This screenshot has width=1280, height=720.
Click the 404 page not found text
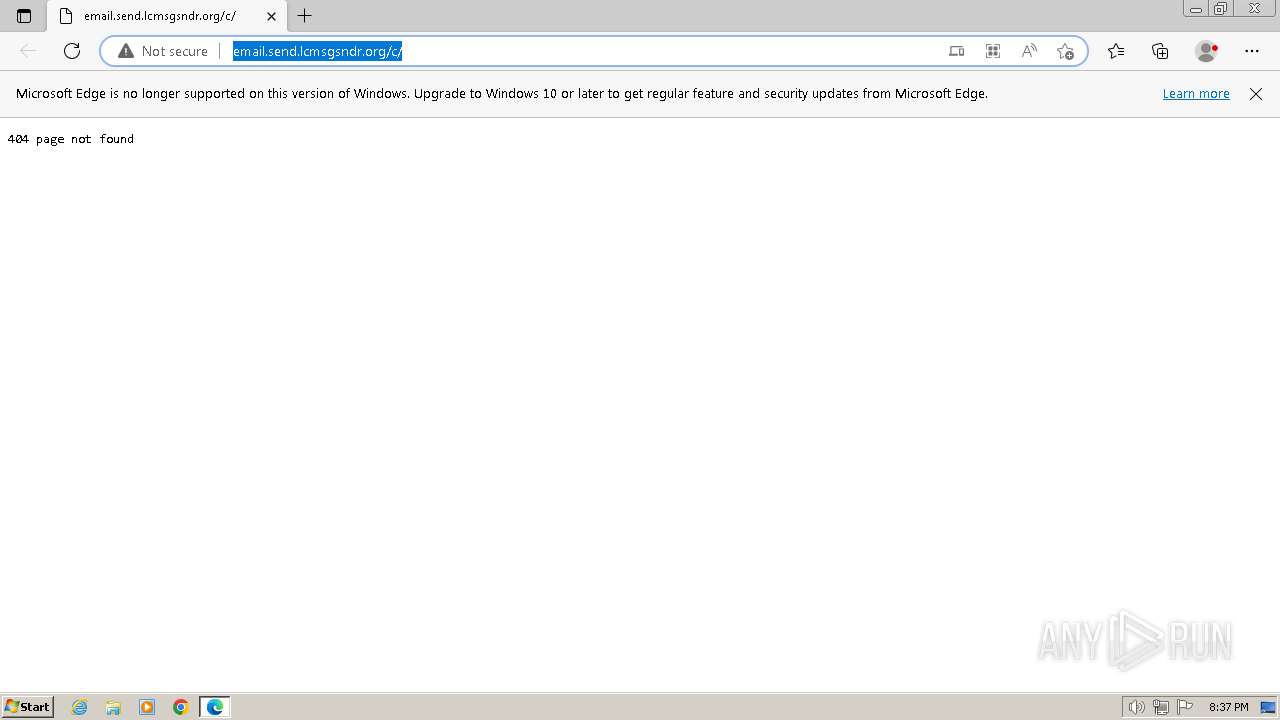pos(71,139)
